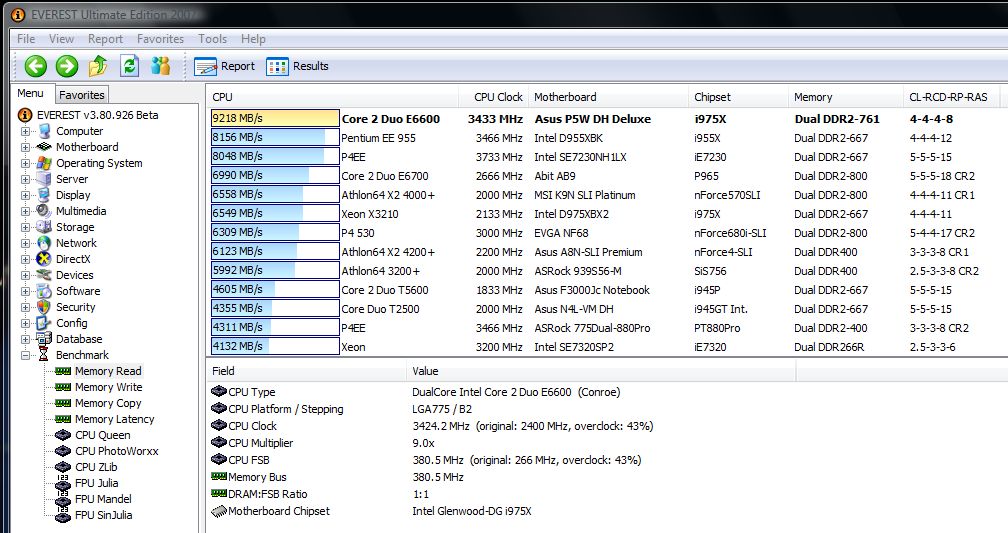Select the DirectX icon in tree

pyautogui.click(x=44, y=259)
